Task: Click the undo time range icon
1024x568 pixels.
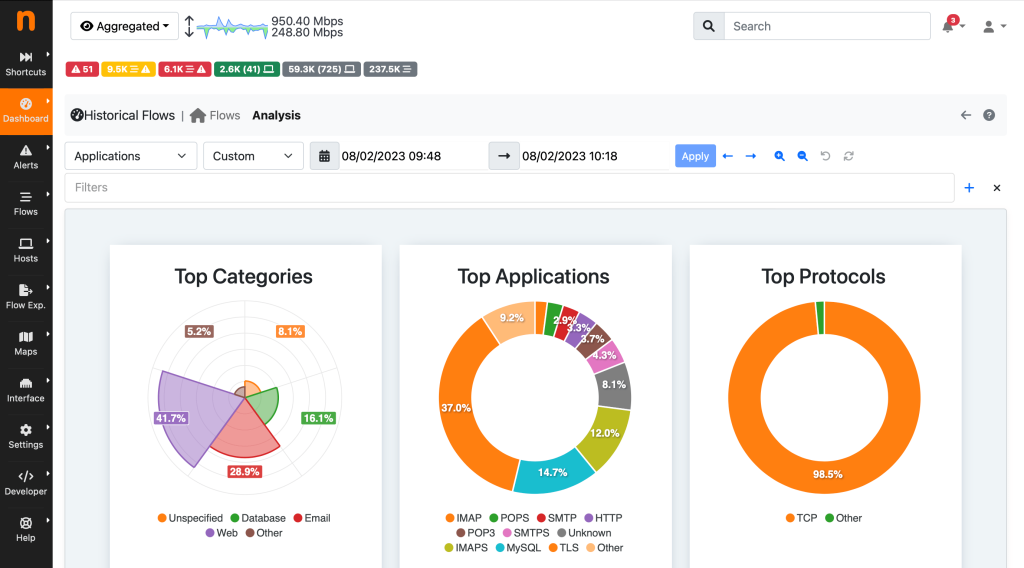Action: click(825, 156)
